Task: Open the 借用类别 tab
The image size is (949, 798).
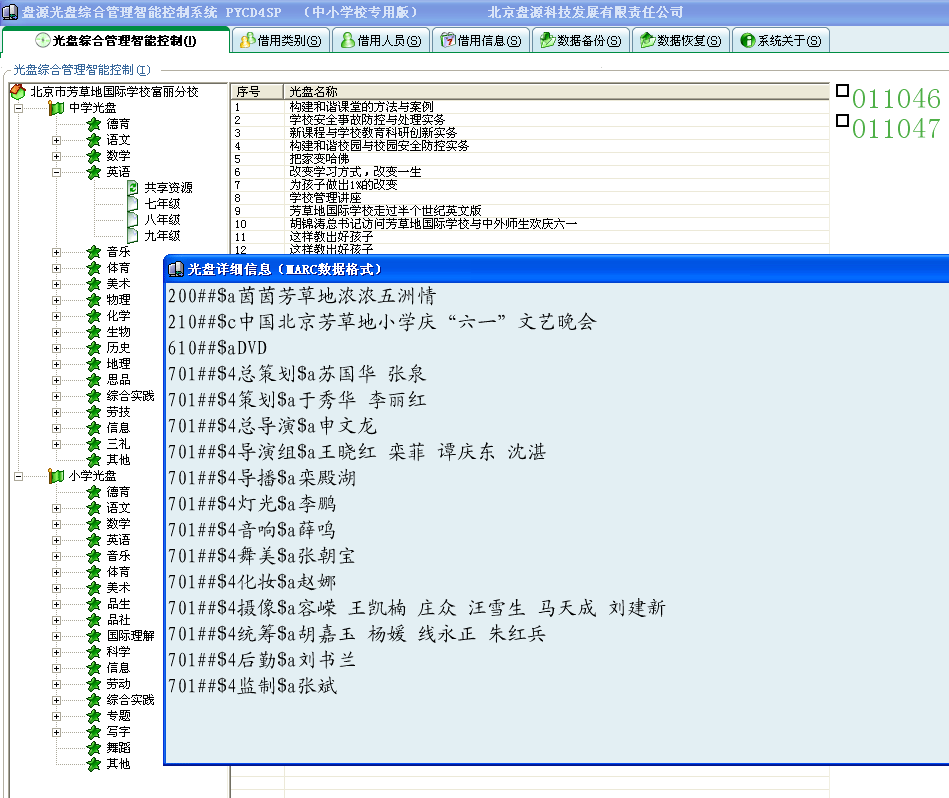Action: click(281, 41)
